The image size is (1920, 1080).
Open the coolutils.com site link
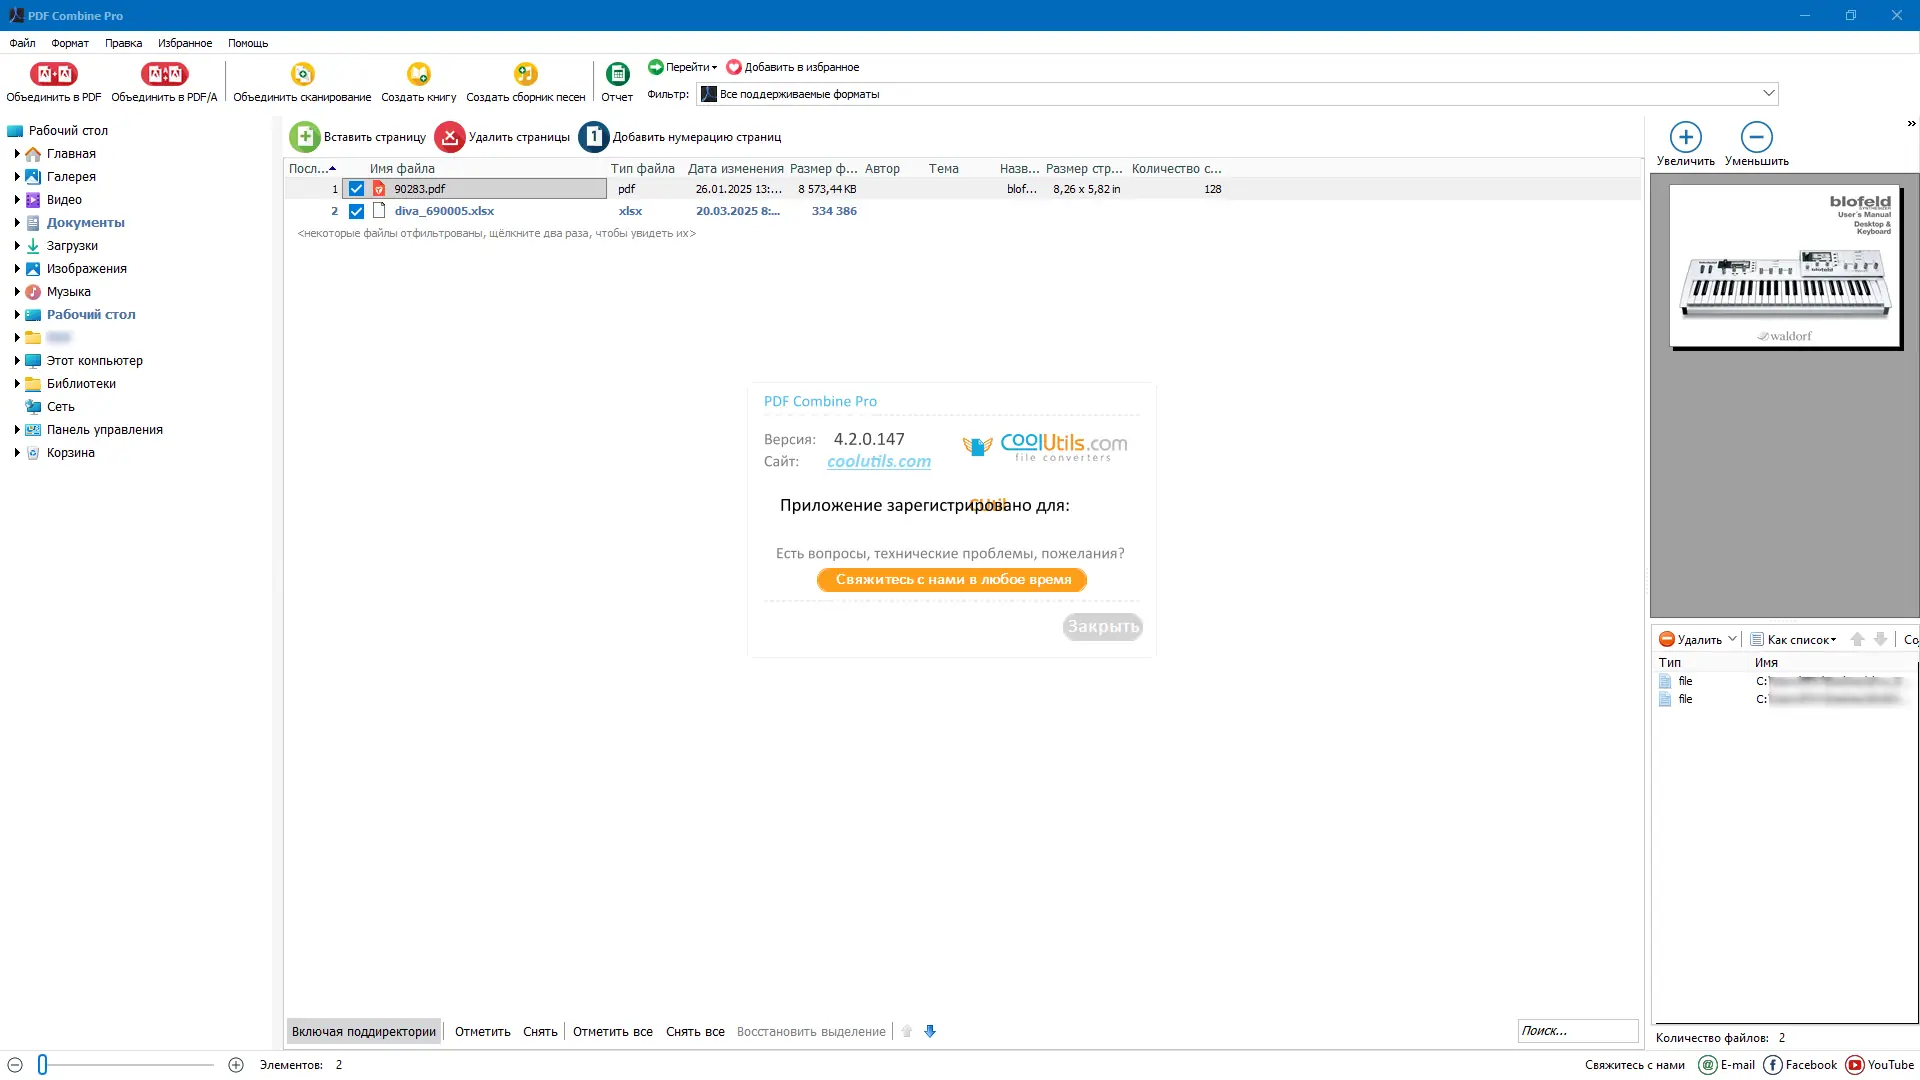(x=878, y=461)
